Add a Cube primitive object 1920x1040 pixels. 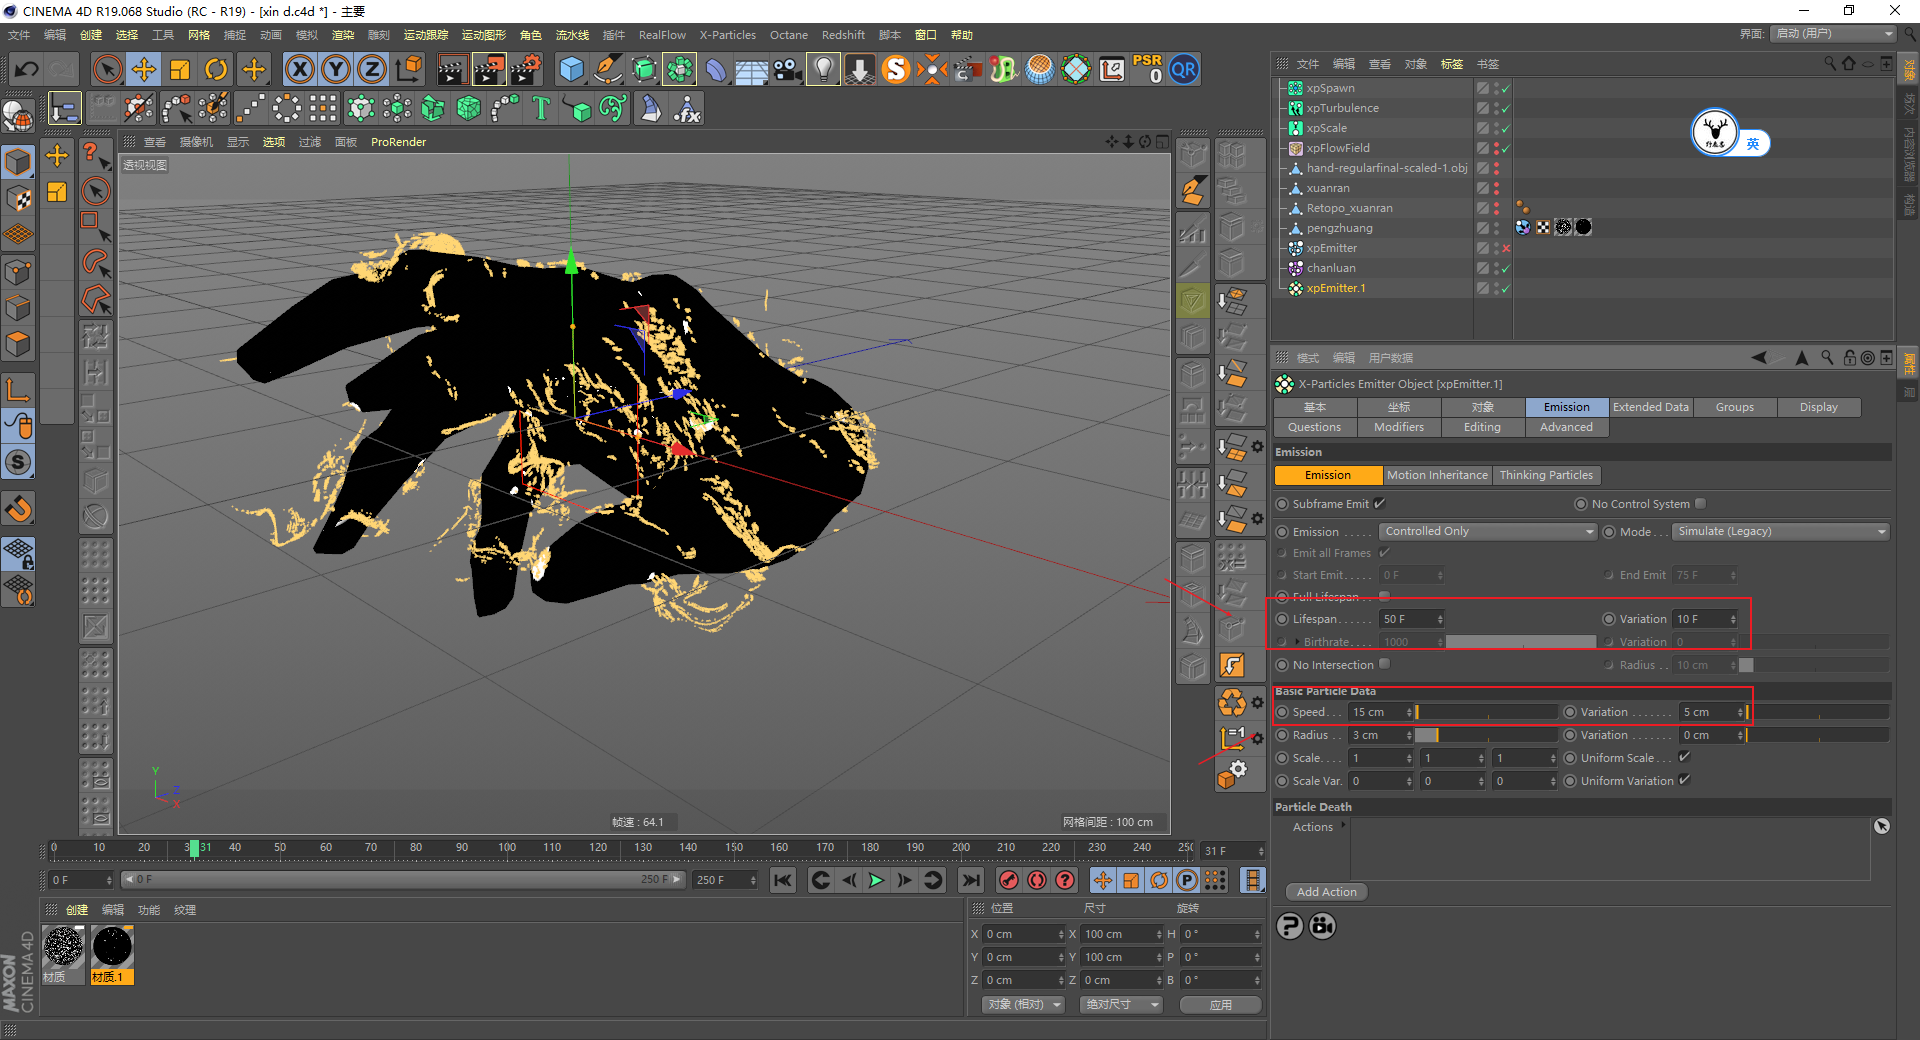click(571, 70)
